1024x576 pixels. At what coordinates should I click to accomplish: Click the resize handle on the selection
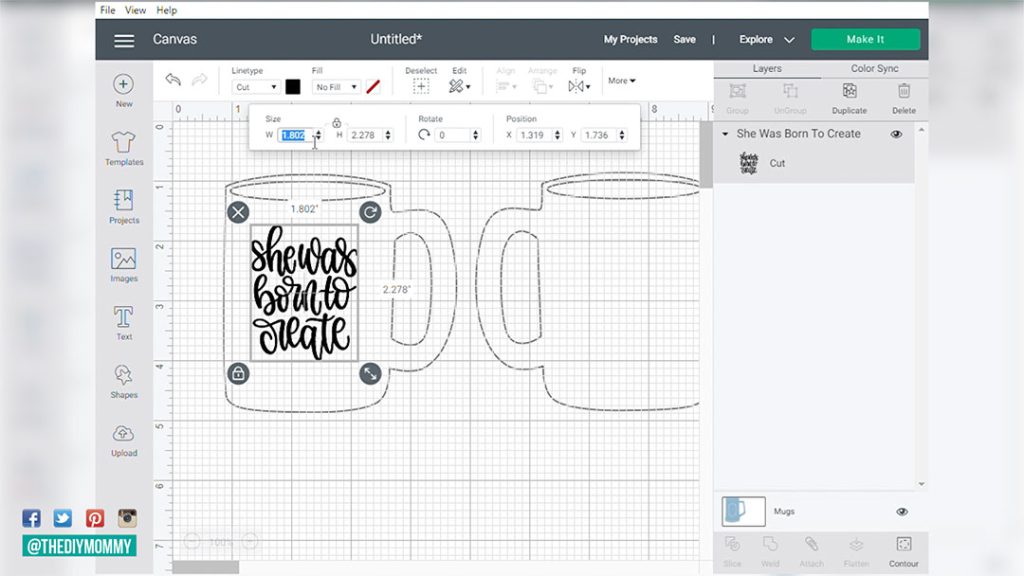(x=370, y=374)
